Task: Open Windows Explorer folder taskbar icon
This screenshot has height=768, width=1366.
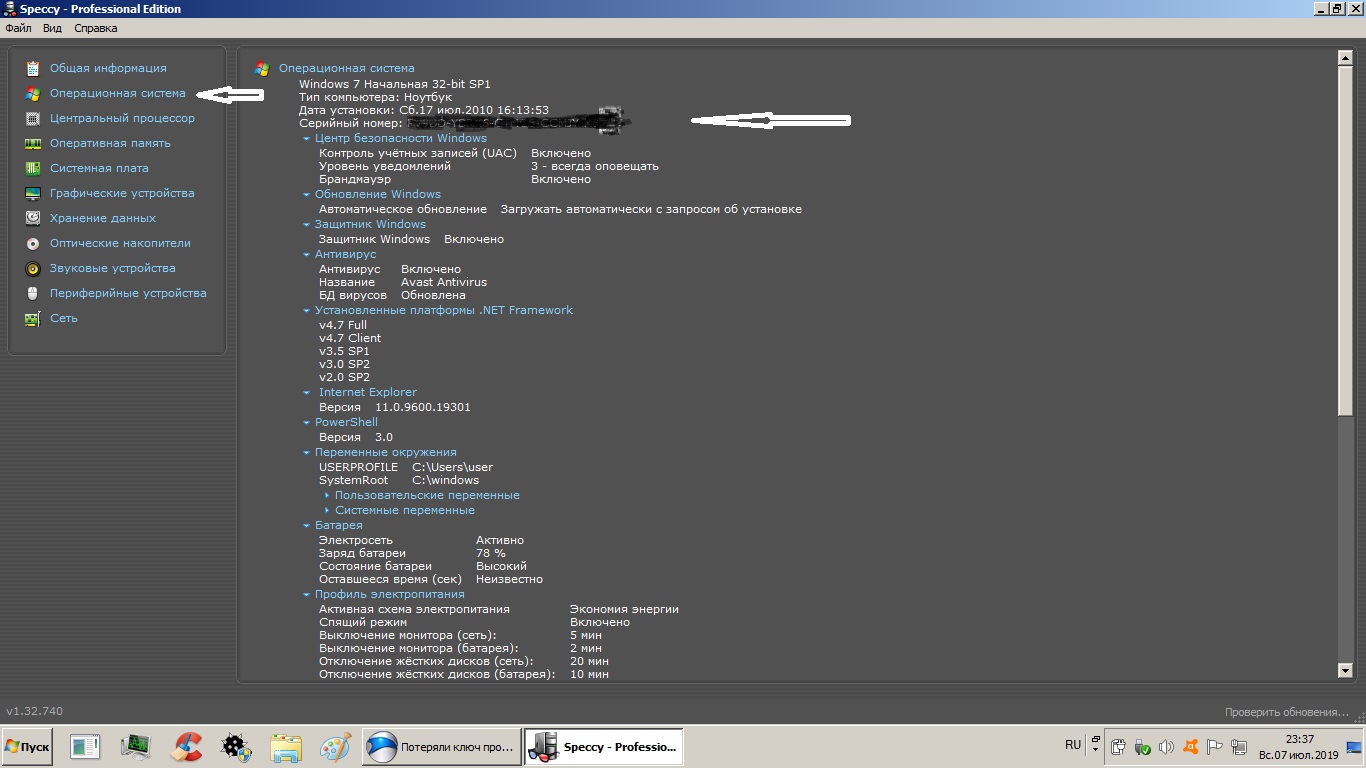Action: [x=286, y=747]
